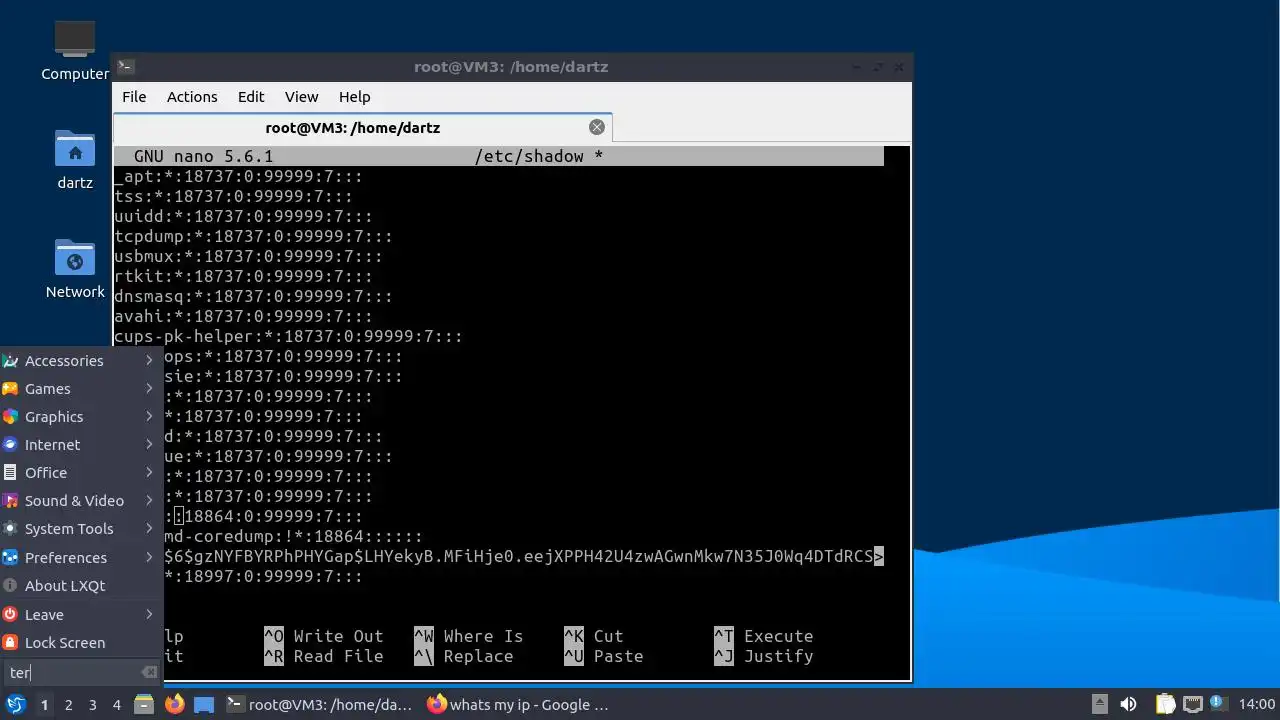Click the Leave power icon
The height and width of the screenshot is (720, 1280).
[10, 615]
